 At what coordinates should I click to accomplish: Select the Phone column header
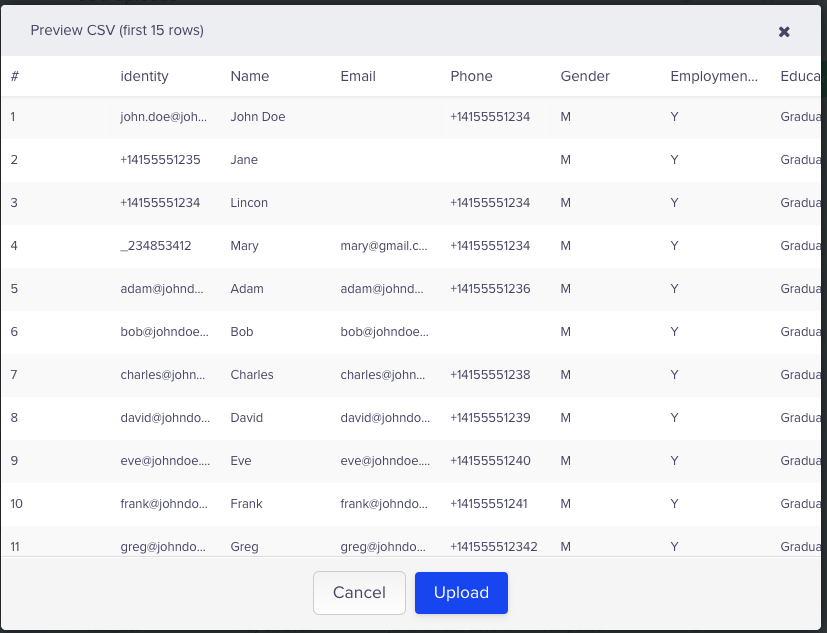(x=471, y=76)
